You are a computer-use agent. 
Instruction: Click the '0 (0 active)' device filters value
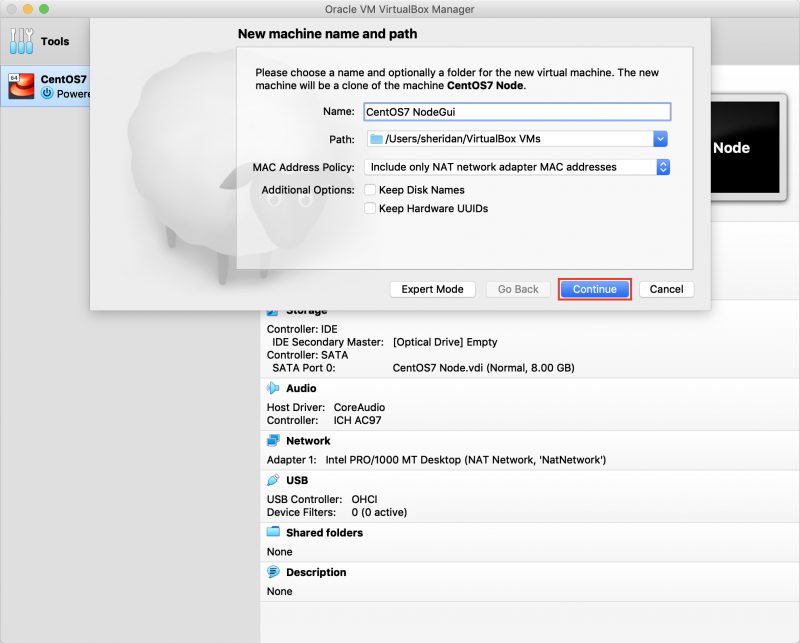coord(379,512)
